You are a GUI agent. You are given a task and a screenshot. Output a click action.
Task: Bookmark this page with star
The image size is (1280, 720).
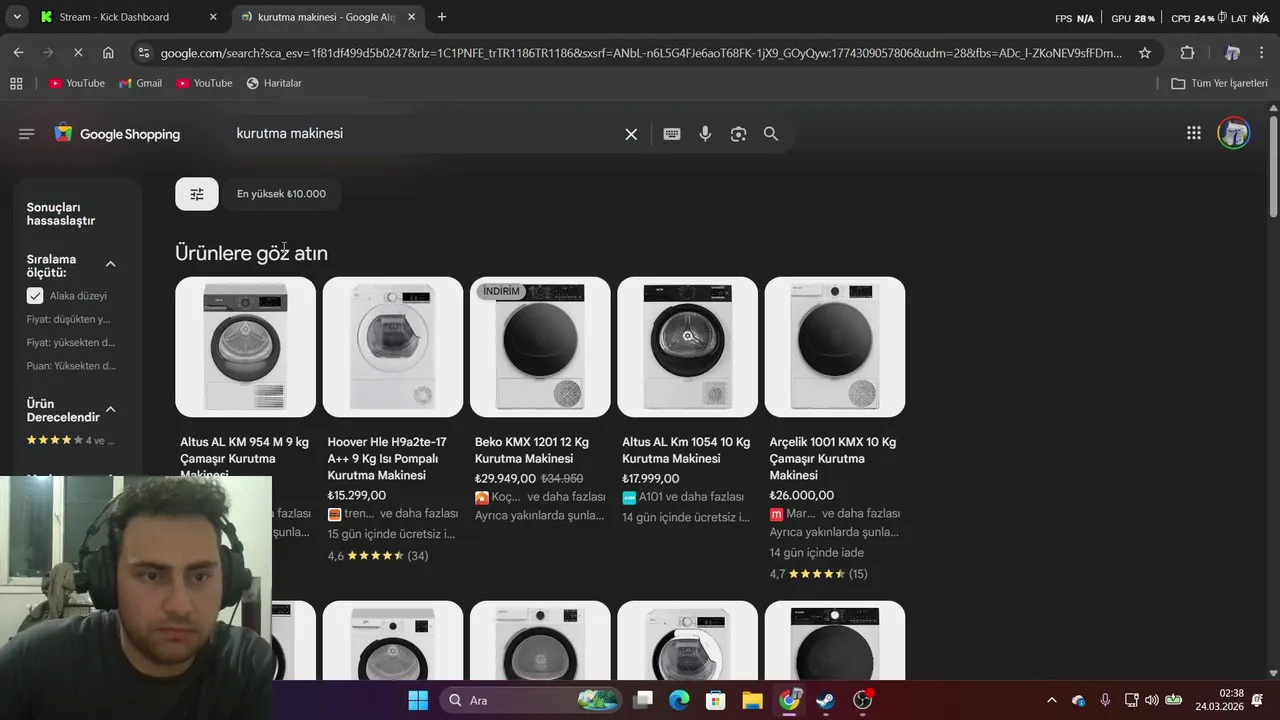[1145, 53]
